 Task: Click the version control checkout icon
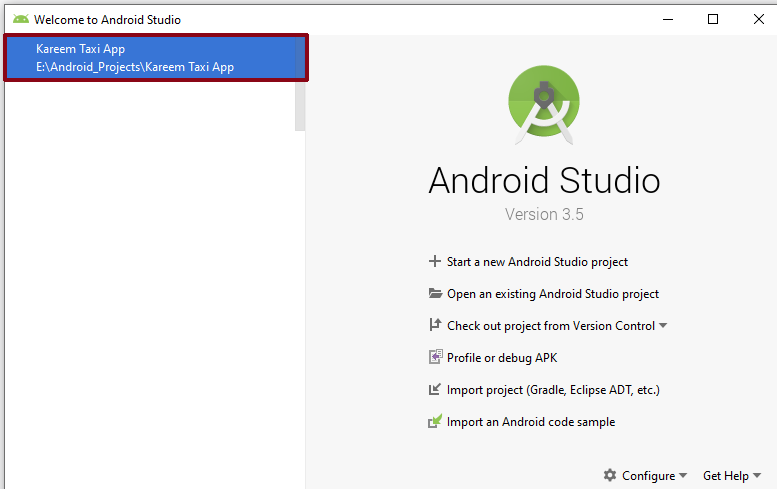[x=434, y=325]
